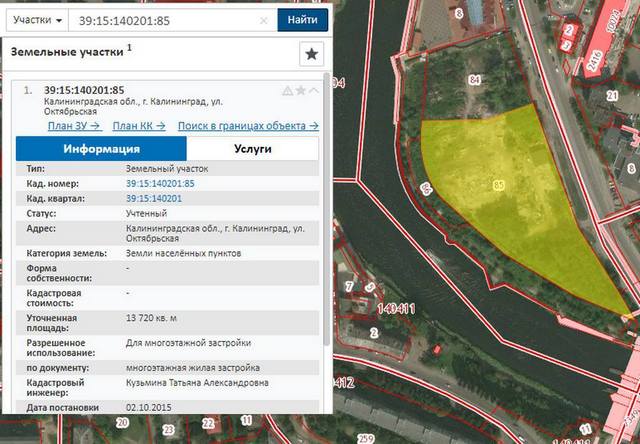Open cadastral quarter 39:15:140201 link
The image size is (640, 444).
(154, 199)
